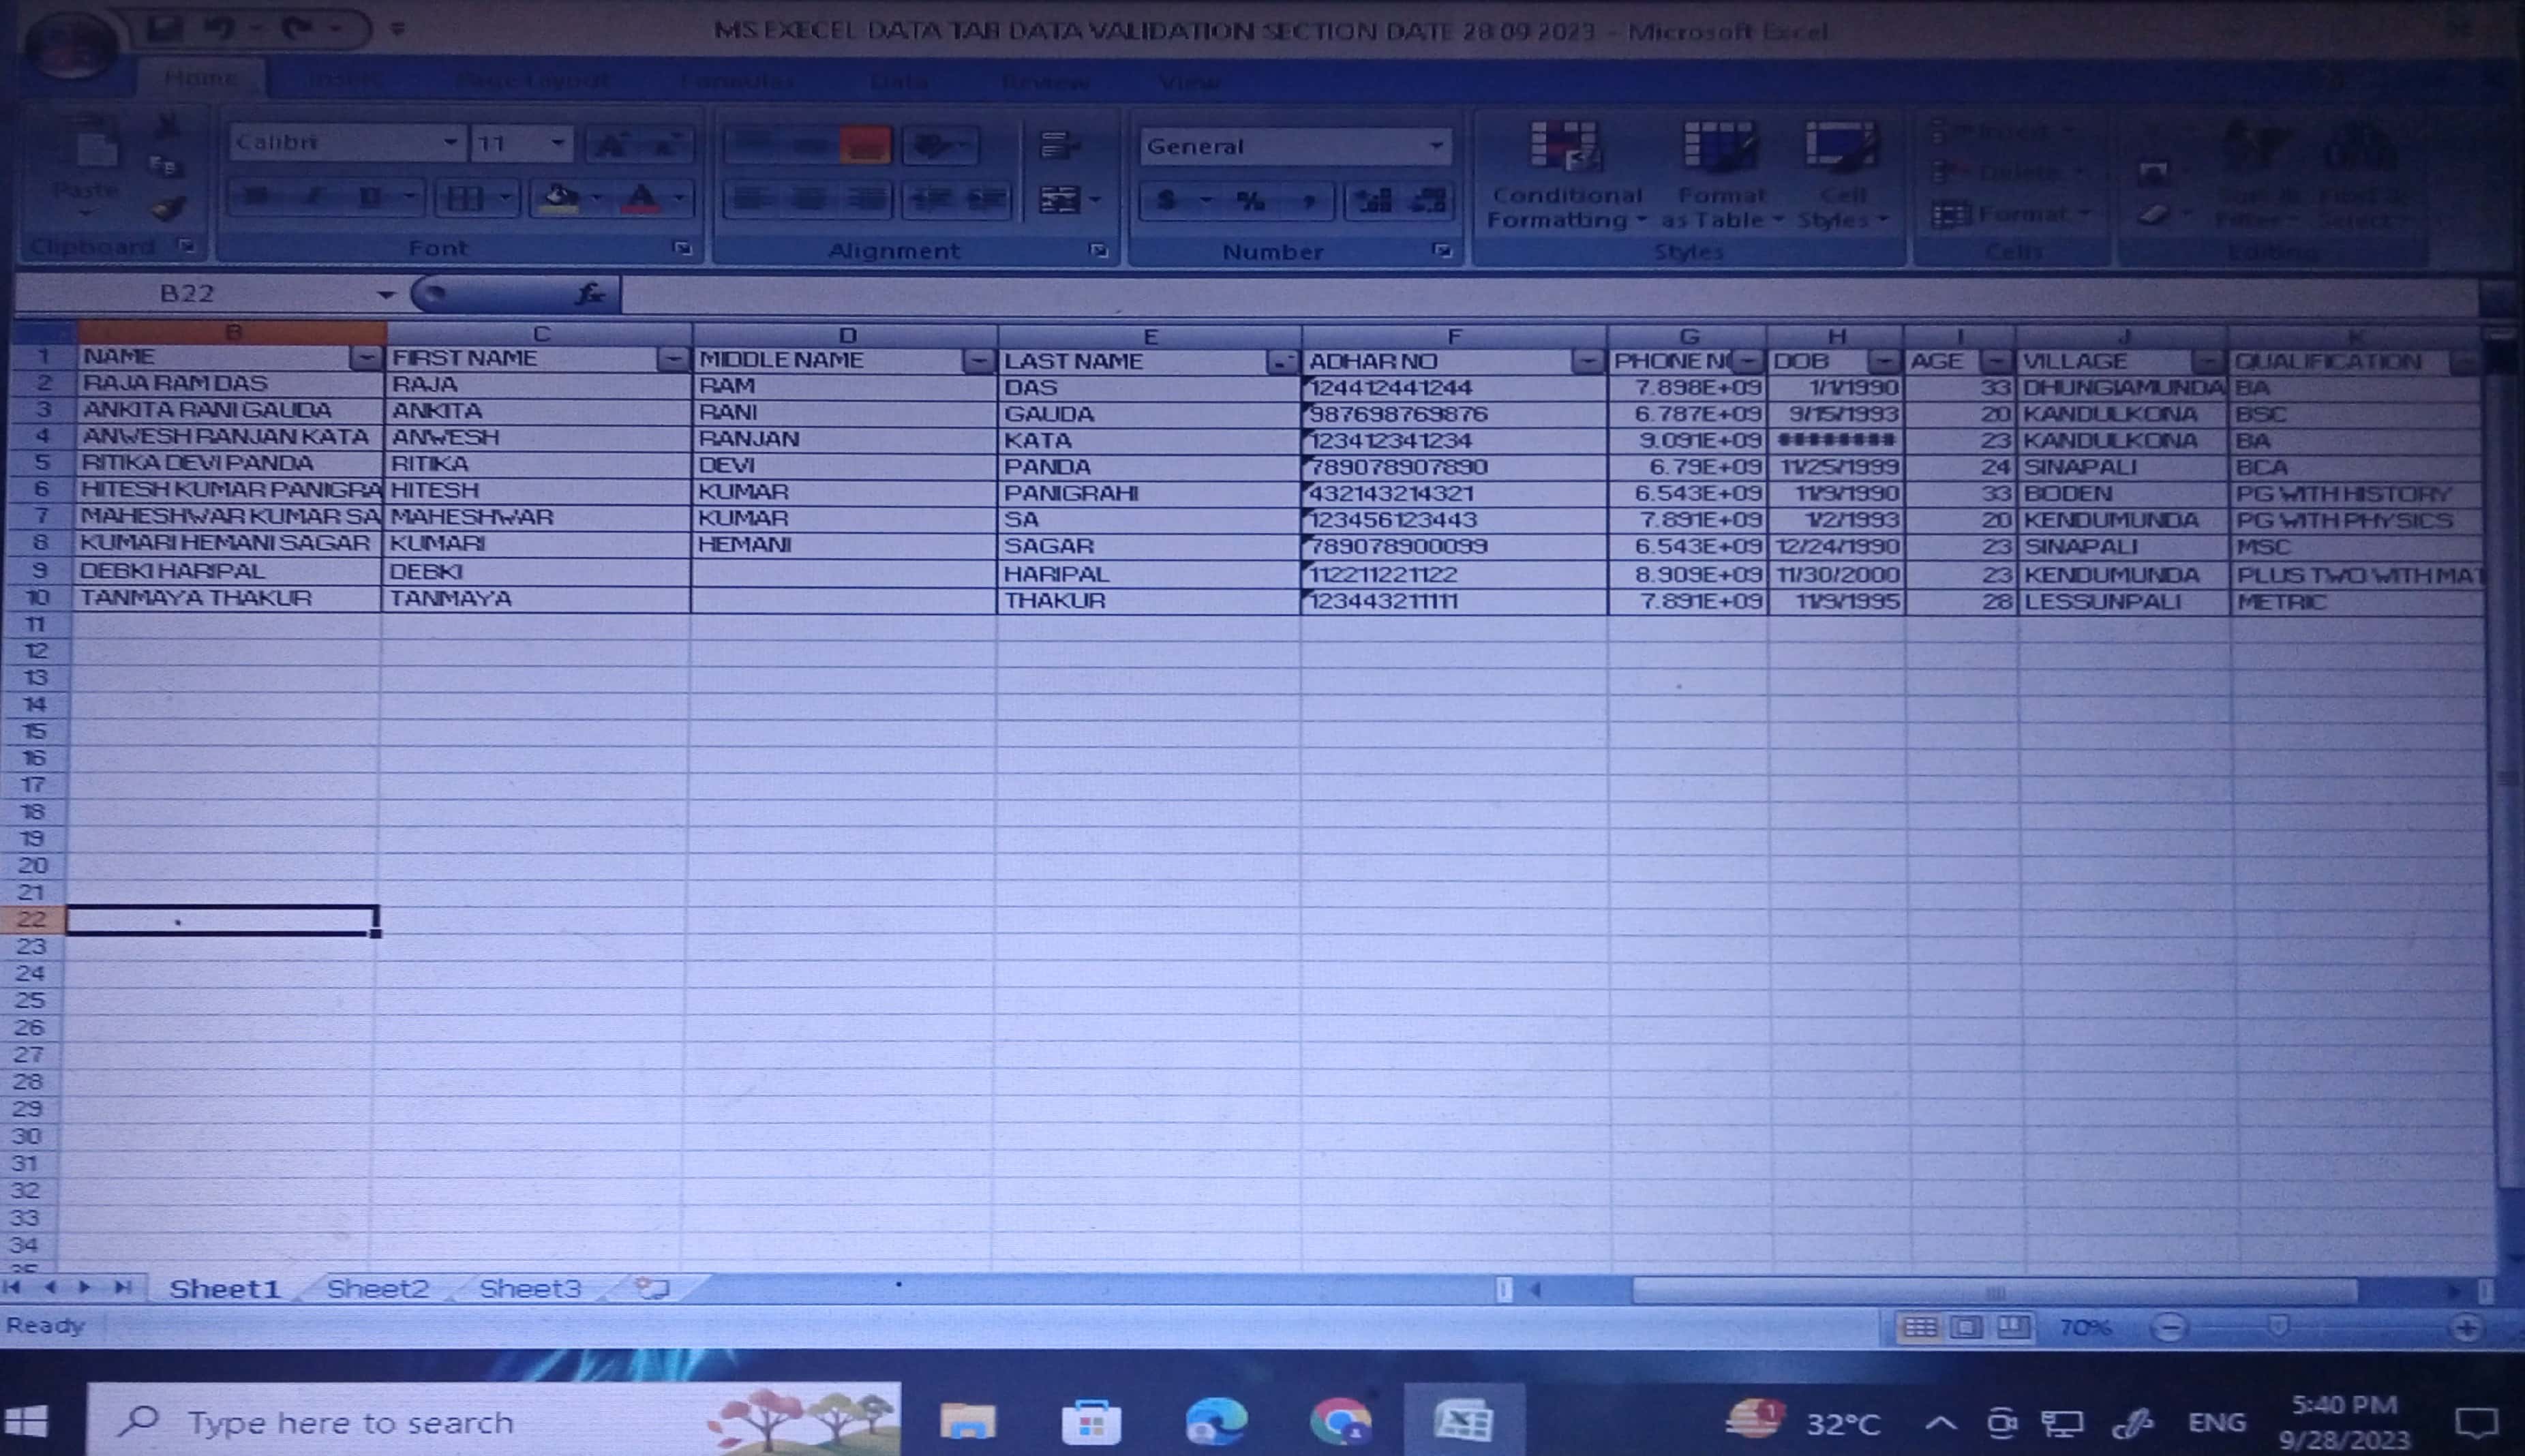Screen dimensions: 2525x1456
Task: Click the Increase Decimal icon
Action: click(x=1373, y=201)
